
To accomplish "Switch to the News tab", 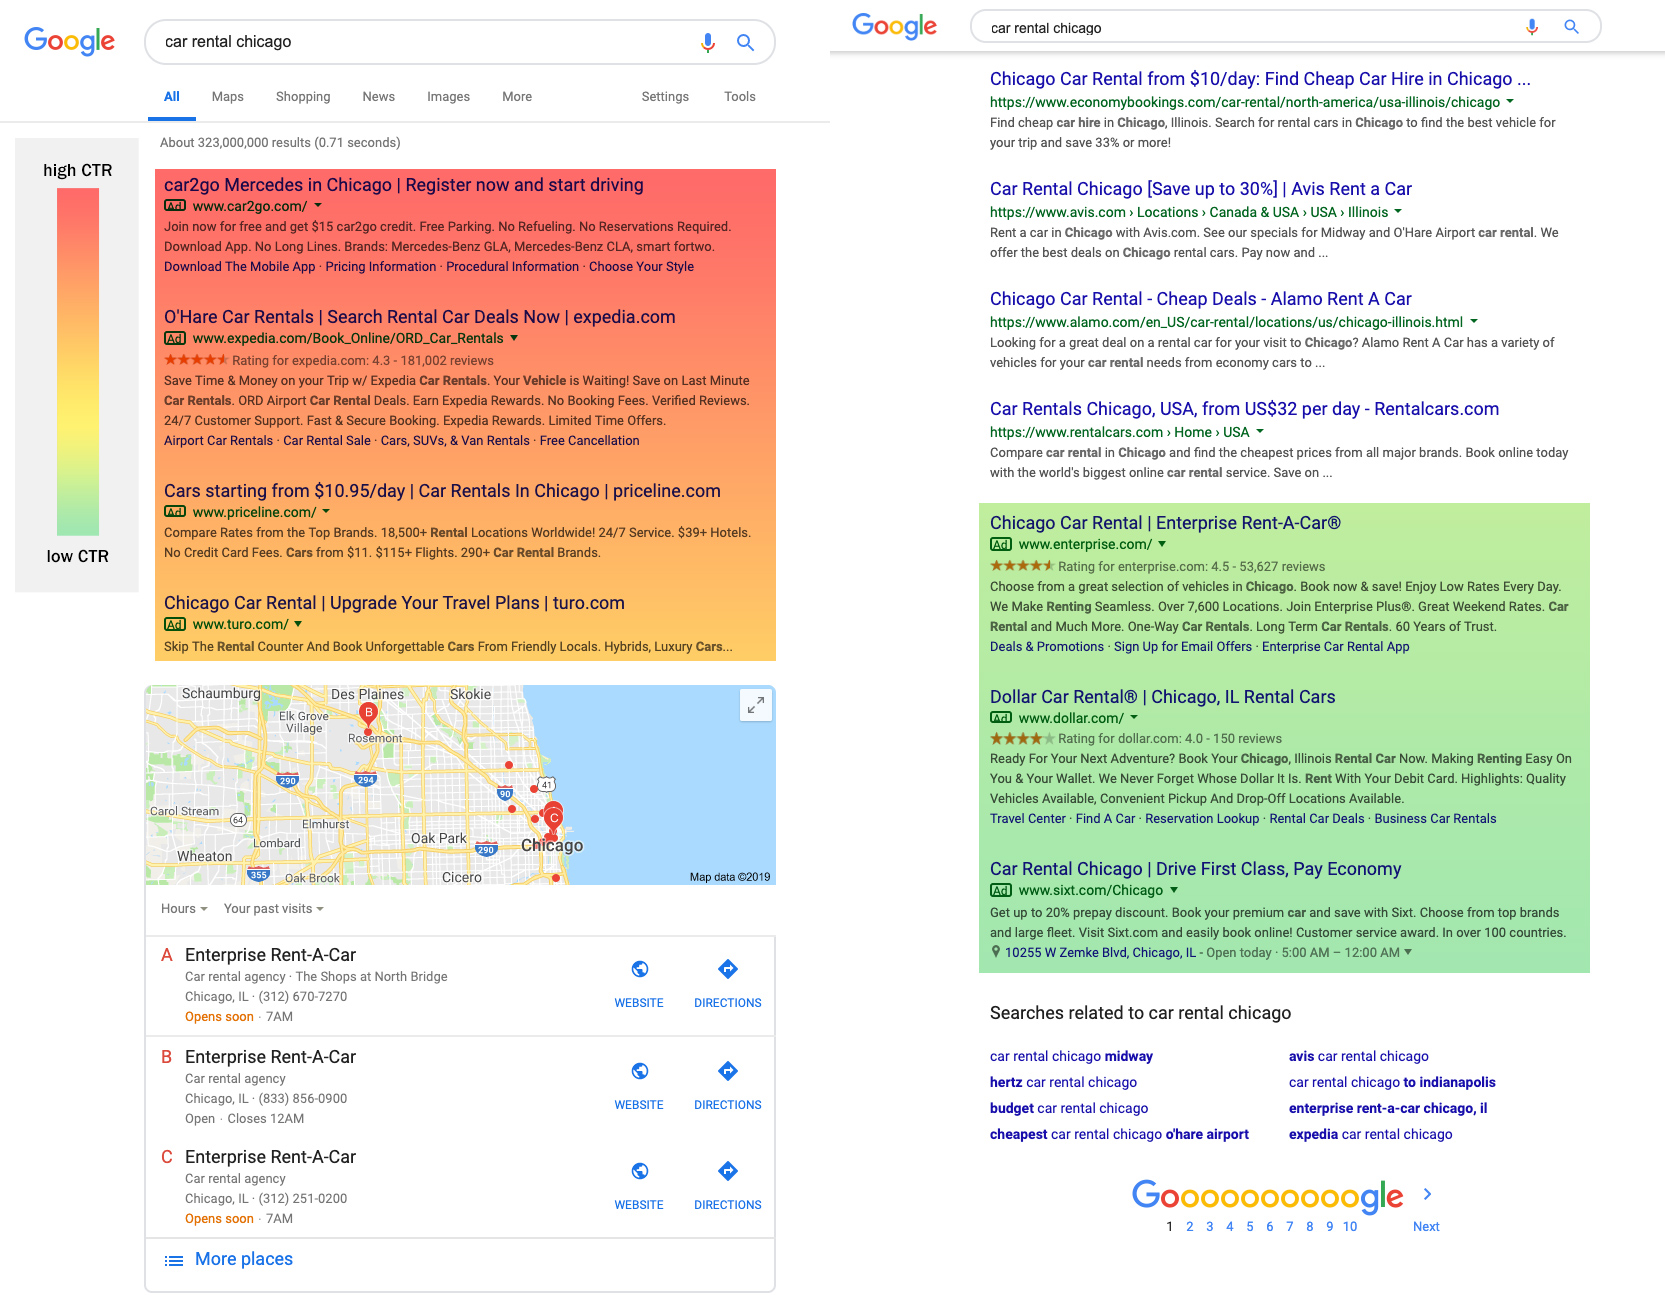I will (379, 97).
